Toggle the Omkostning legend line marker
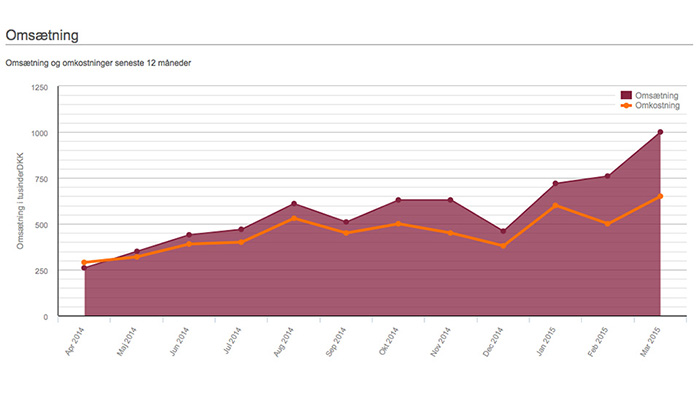This screenshot has height=394, width=700. click(626, 106)
